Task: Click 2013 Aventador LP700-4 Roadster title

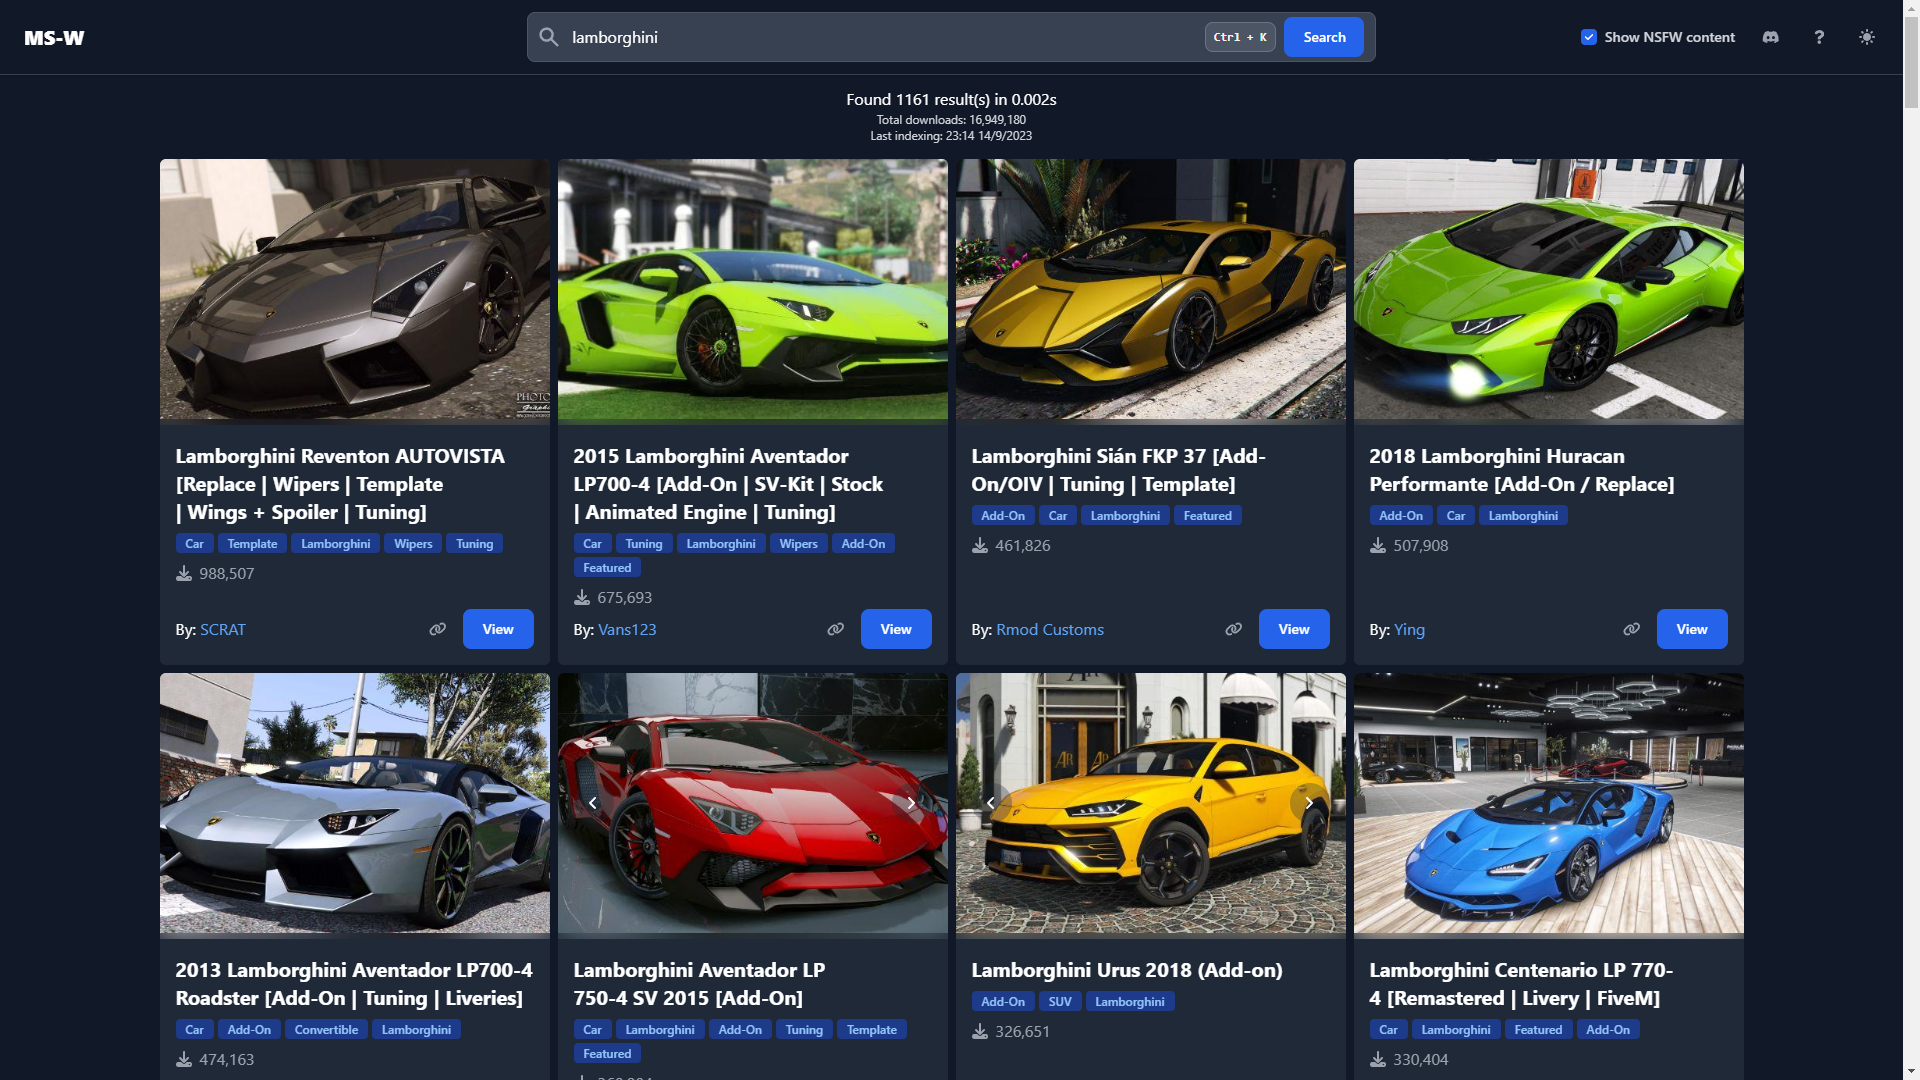Action: (x=354, y=984)
